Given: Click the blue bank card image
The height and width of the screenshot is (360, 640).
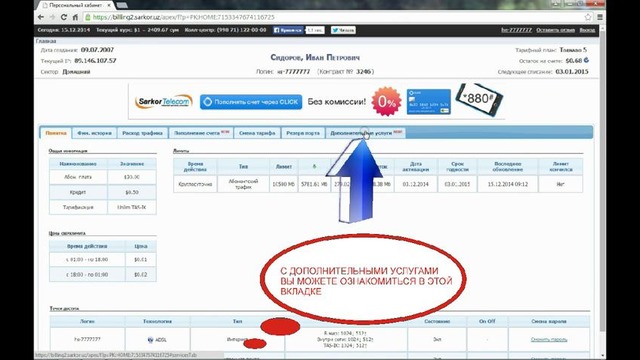Looking at the screenshot, I should (x=429, y=102).
